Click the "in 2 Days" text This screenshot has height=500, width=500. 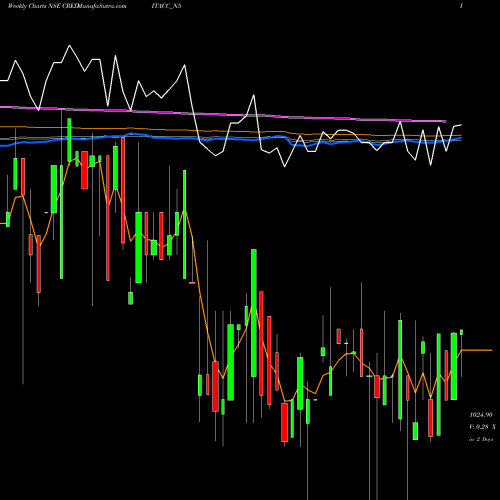(481, 439)
